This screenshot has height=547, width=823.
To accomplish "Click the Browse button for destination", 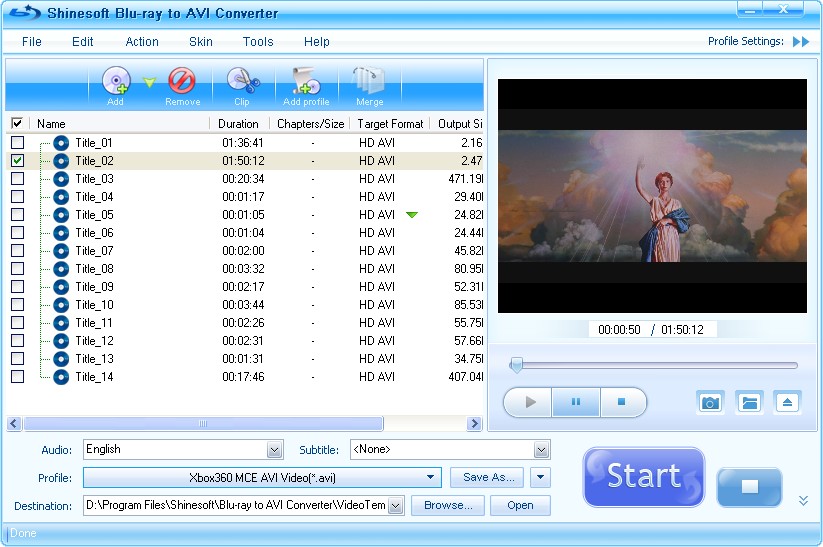I will tap(448, 505).
